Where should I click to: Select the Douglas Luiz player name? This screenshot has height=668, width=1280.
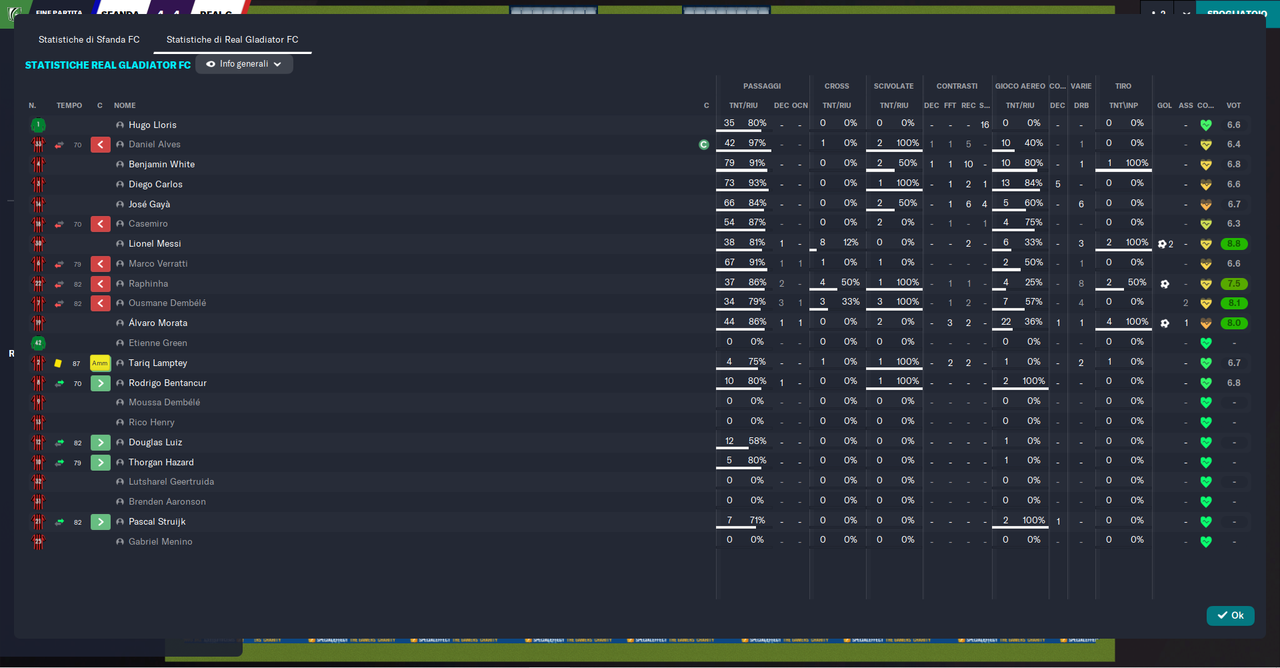[x=156, y=442]
